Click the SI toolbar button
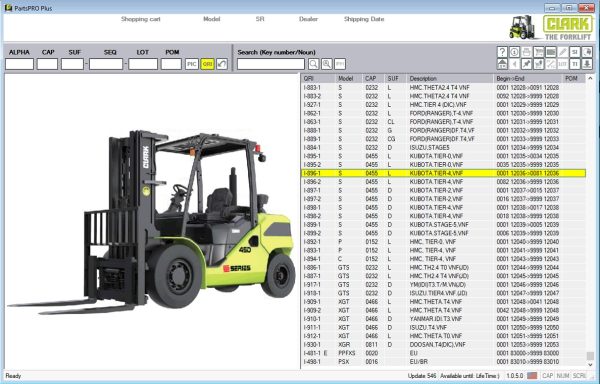This screenshot has height=384, width=600. click(575, 52)
